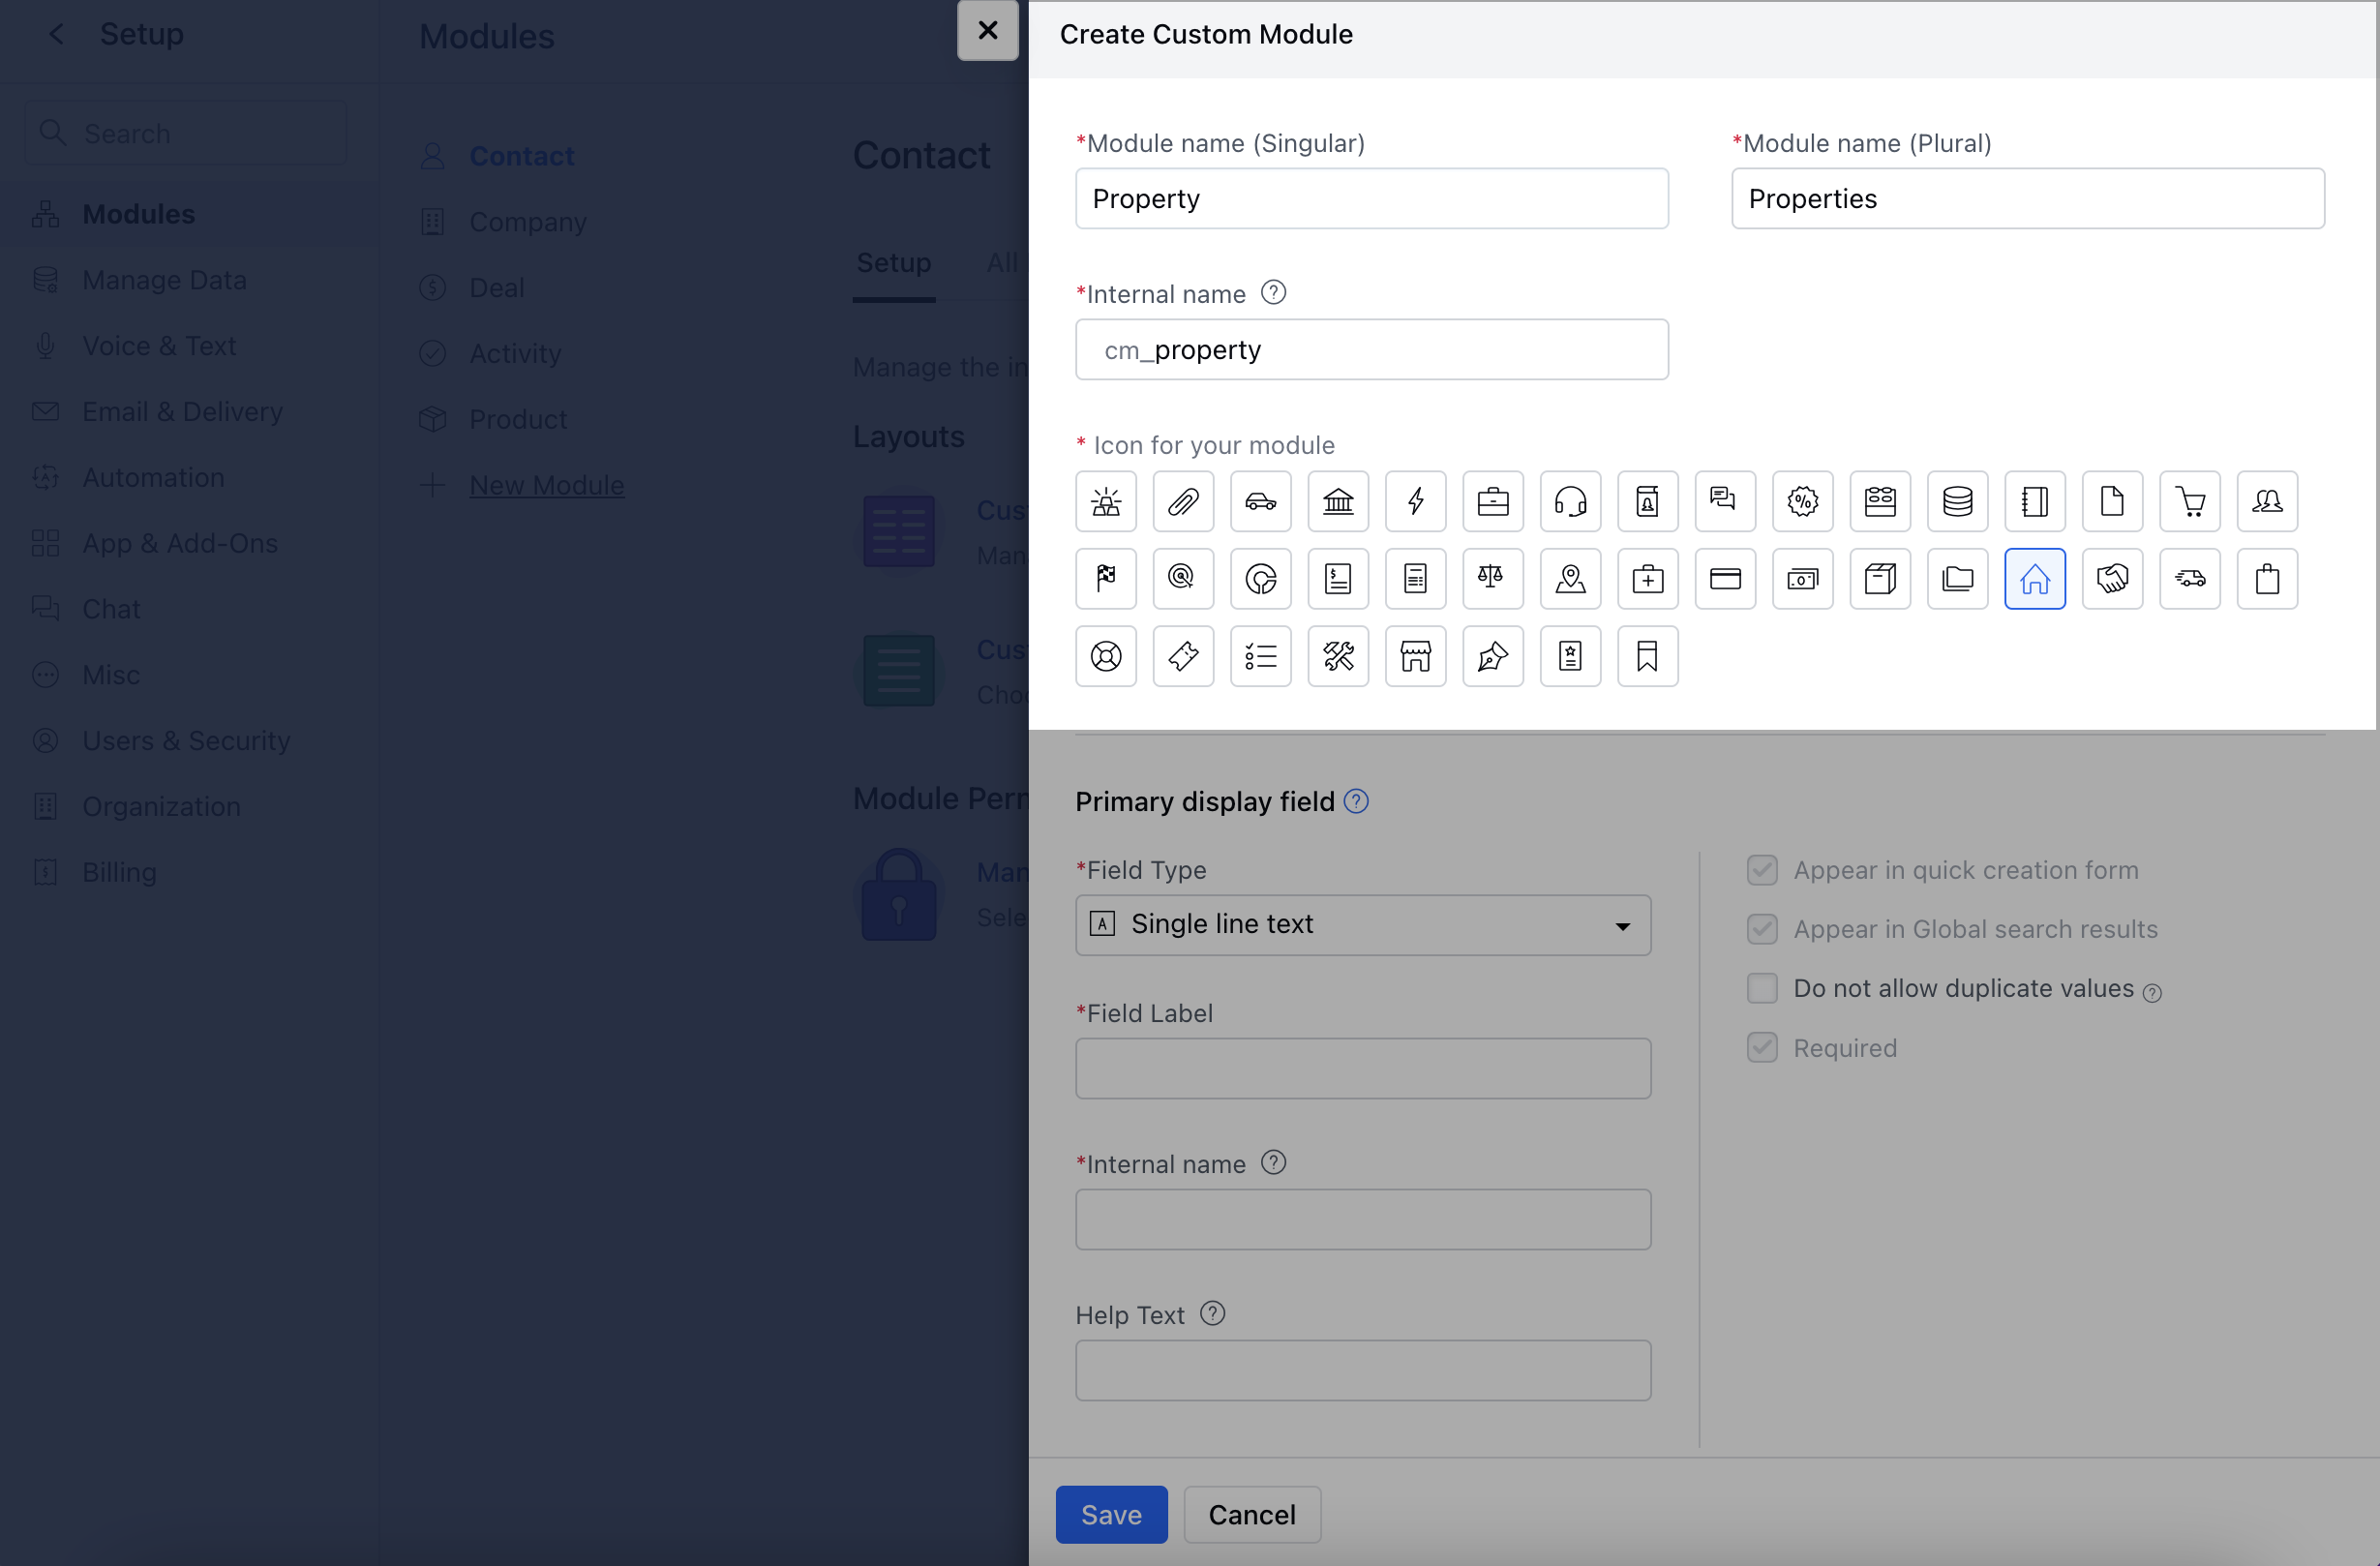Choose the folders module icon
The image size is (2380, 1566).
click(1957, 578)
